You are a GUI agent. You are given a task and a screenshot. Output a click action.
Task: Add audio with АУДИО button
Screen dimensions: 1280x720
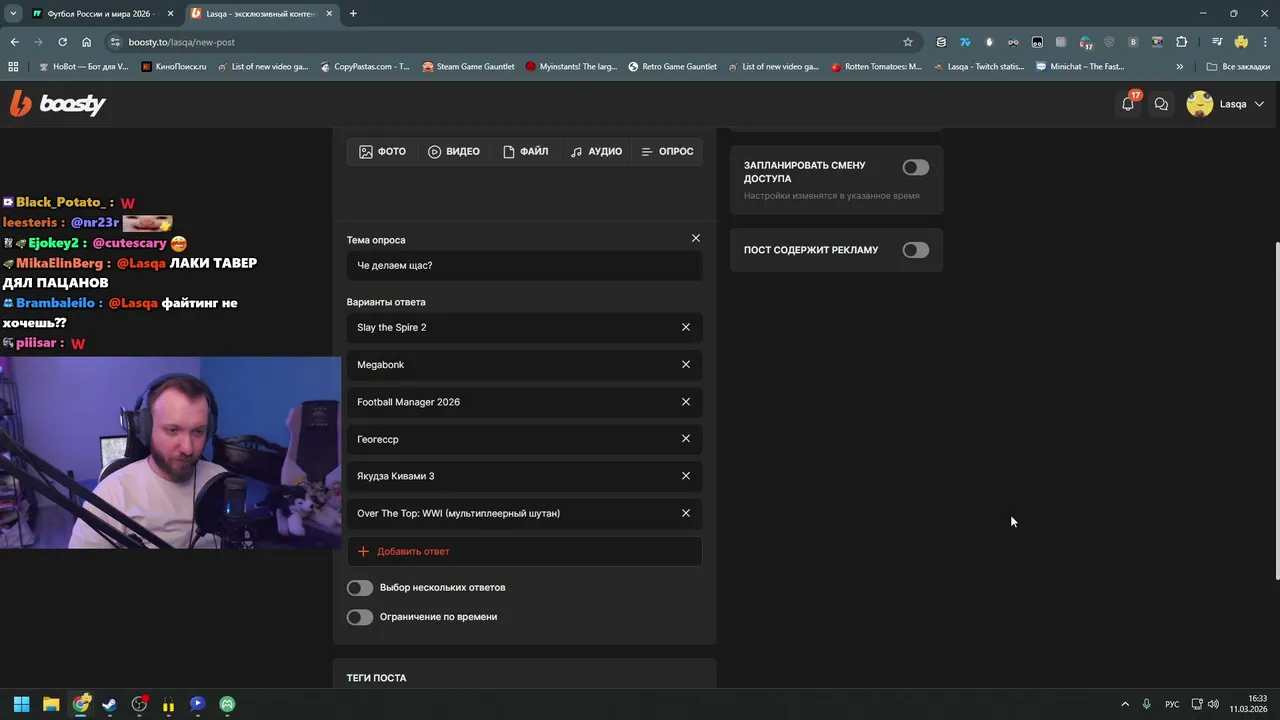pyautogui.click(x=596, y=152)
